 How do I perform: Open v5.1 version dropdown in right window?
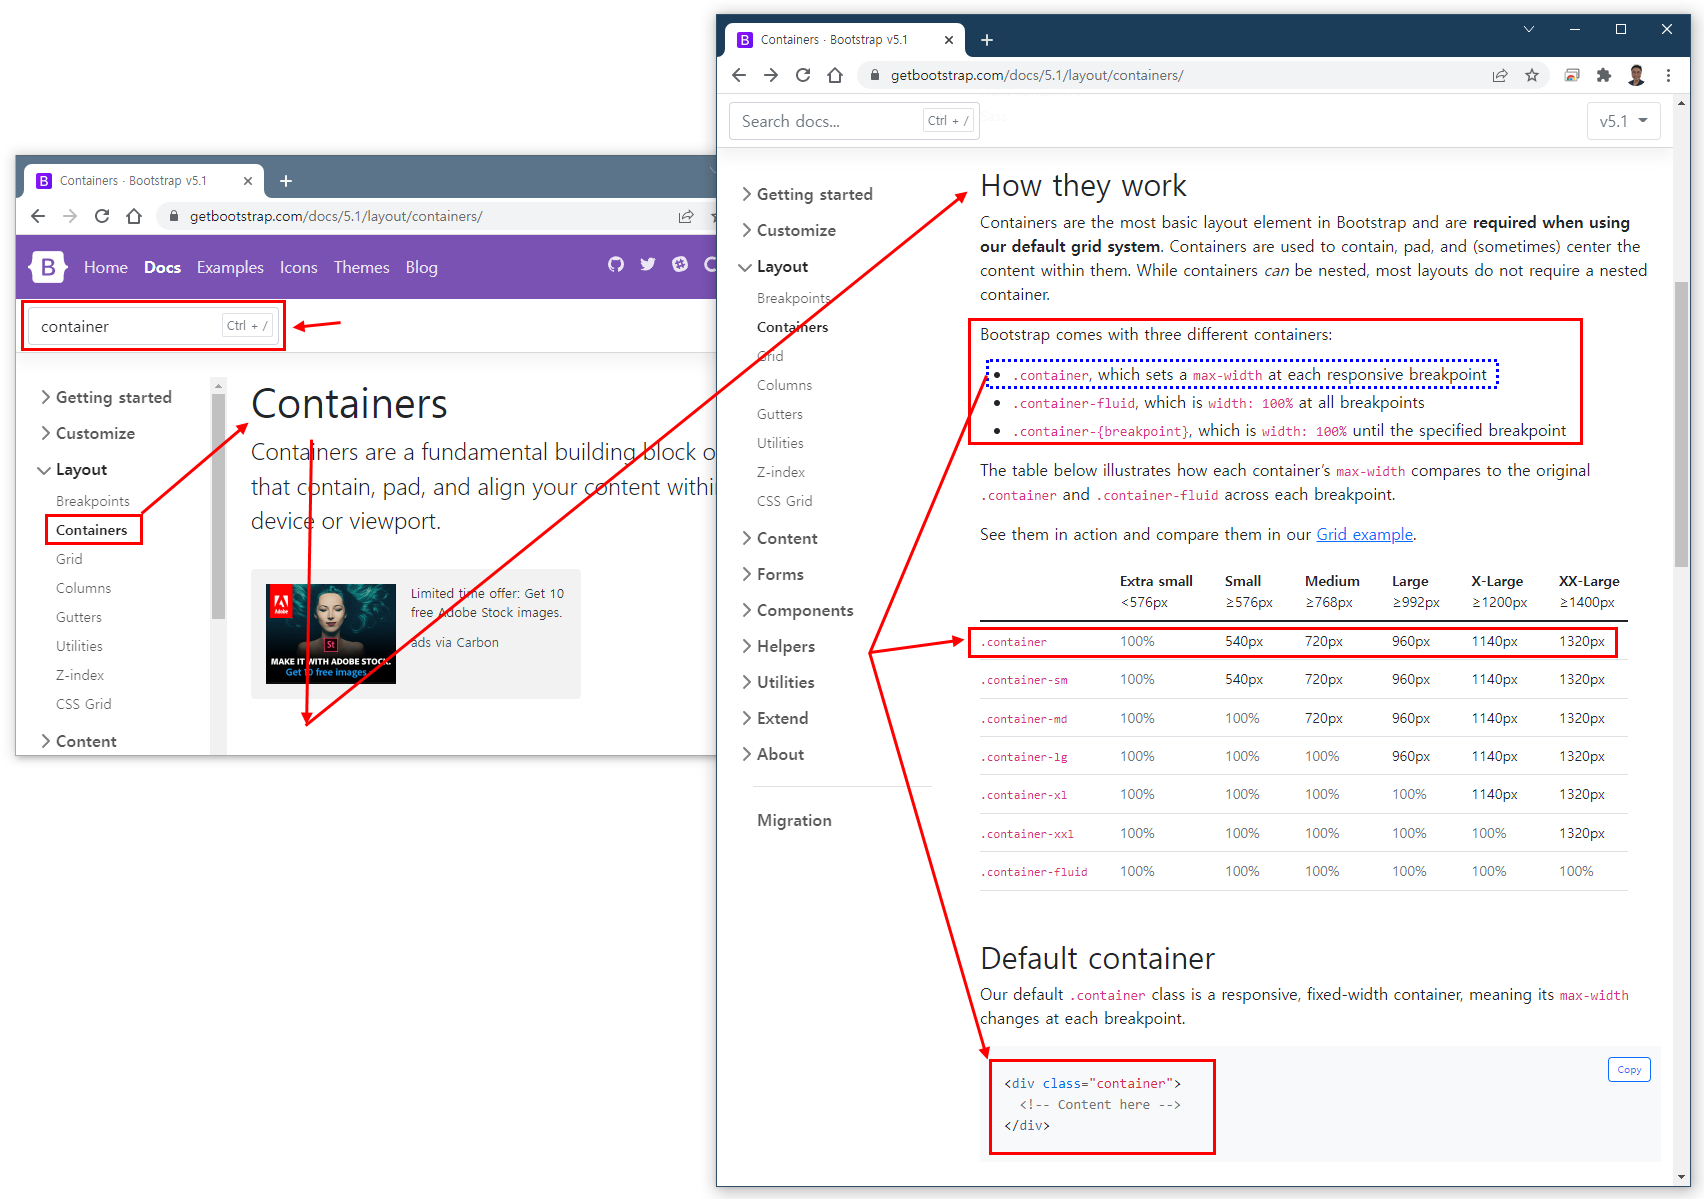click(1623, 121)
